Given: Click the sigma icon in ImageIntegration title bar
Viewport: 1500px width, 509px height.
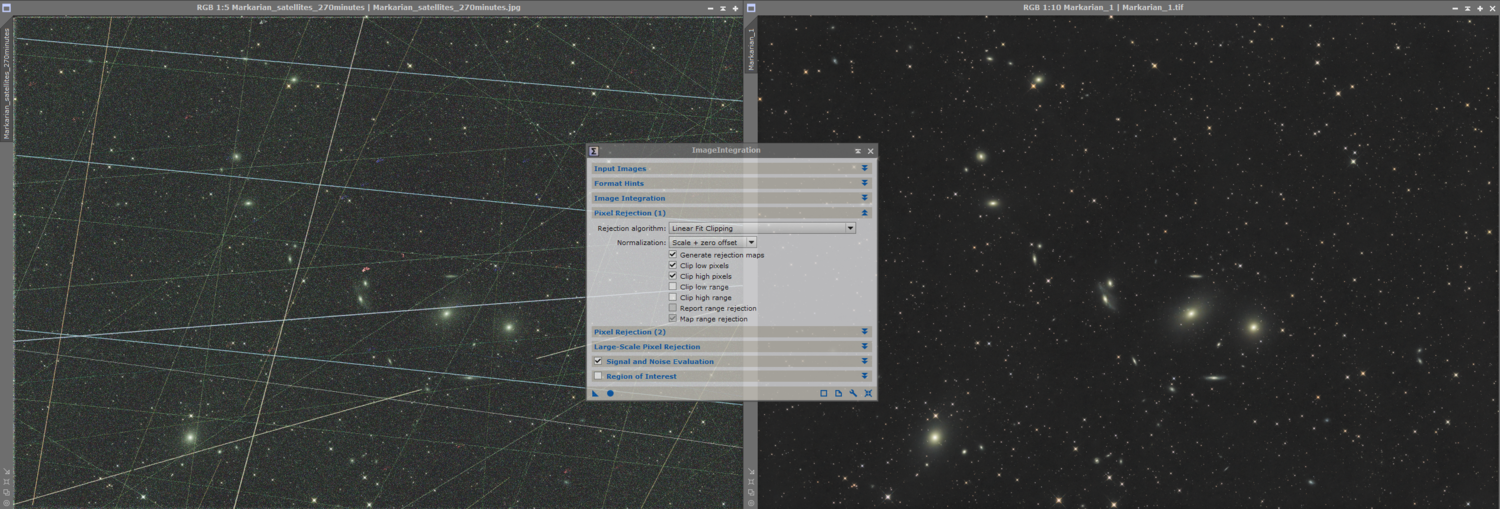Looking at the screenshot, I should [x=594, y=151].
